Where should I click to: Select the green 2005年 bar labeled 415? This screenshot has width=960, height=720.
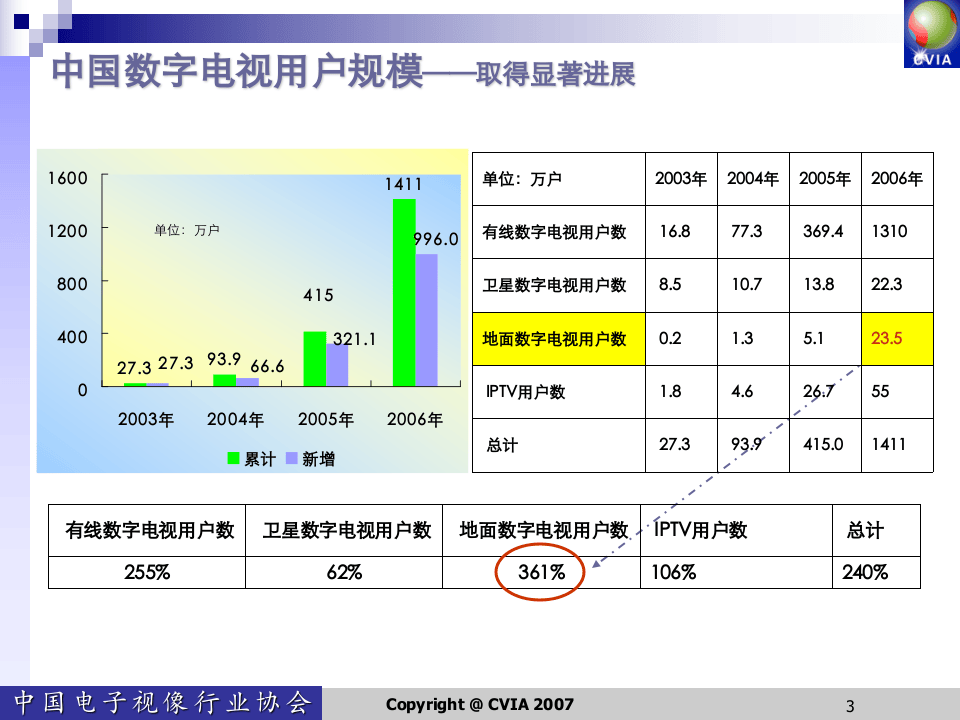tap(315, 359)
